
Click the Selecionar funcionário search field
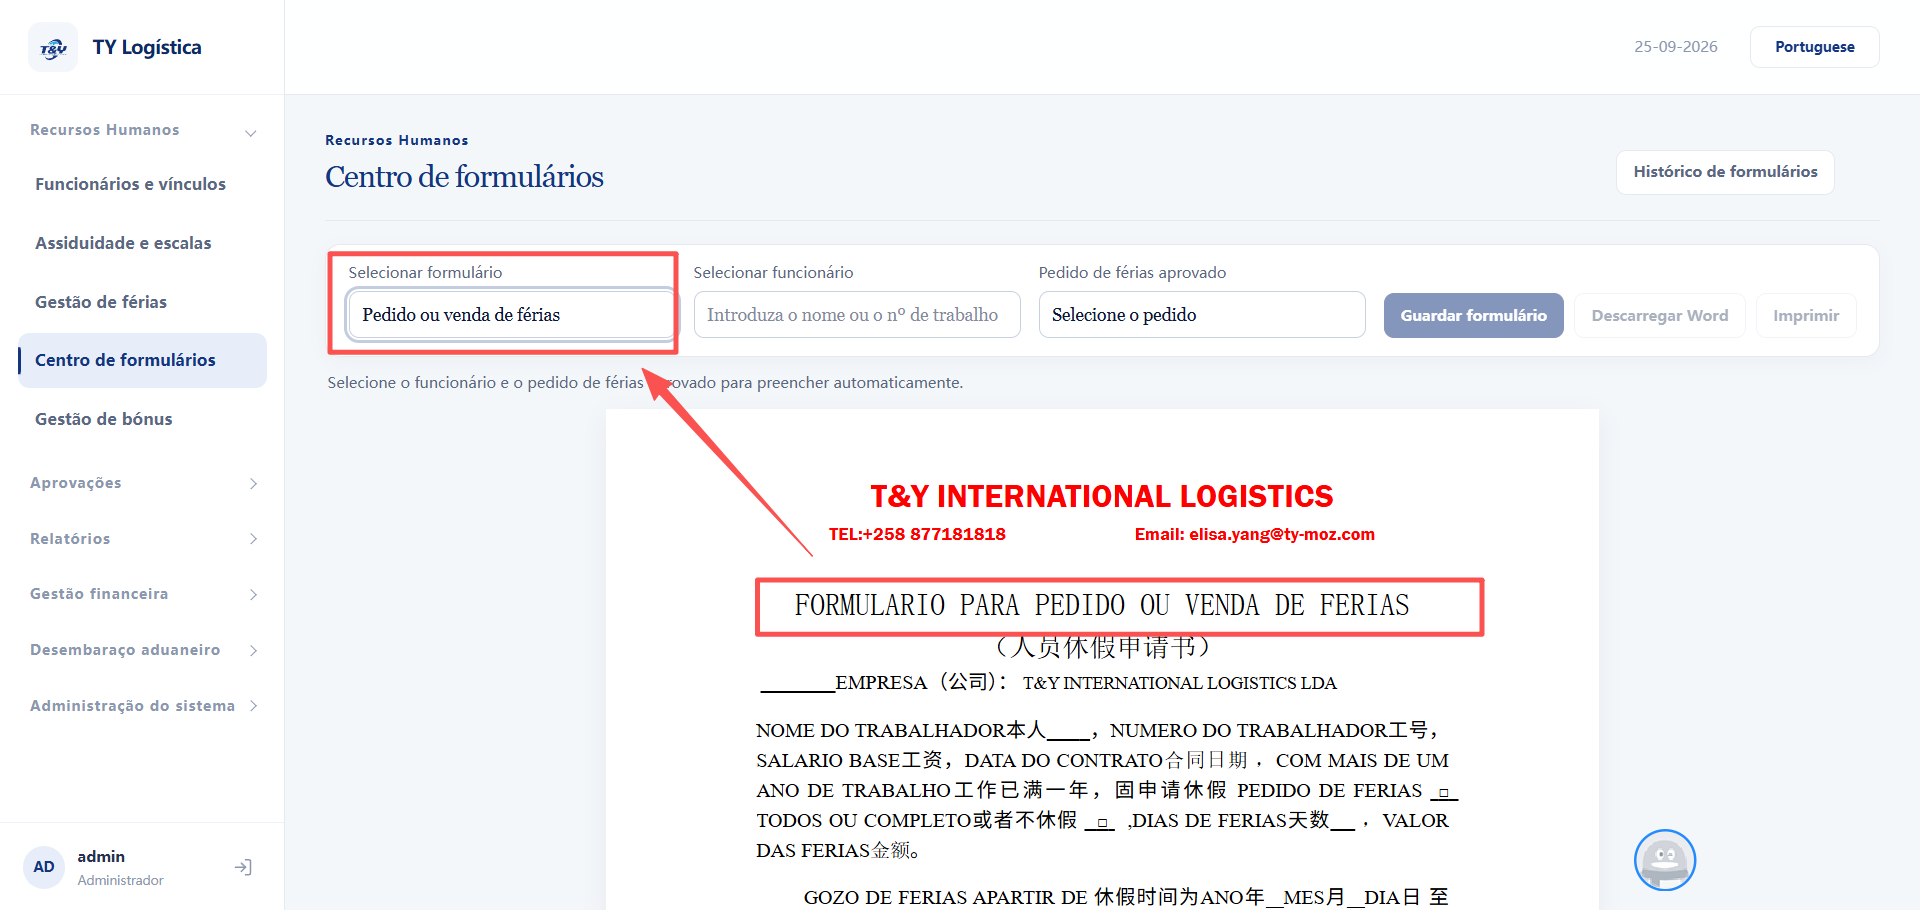coord(857,315)
